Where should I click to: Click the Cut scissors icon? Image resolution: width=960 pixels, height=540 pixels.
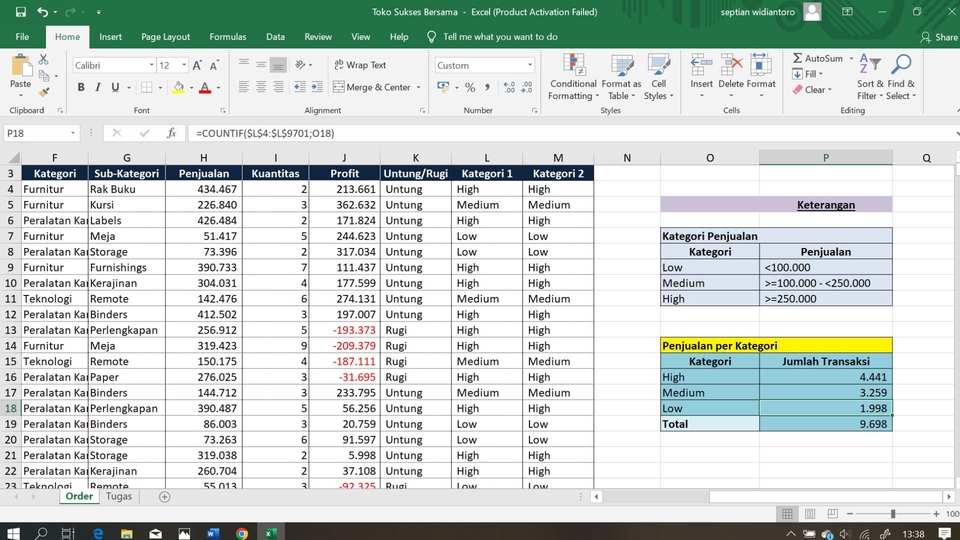[x=43, y=59]
